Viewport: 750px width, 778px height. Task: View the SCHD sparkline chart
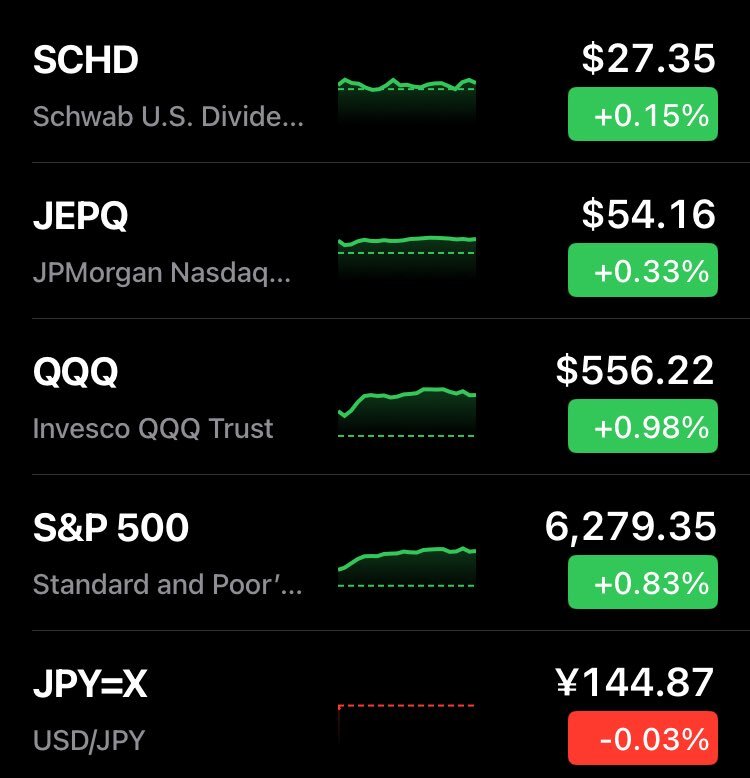[407, 101]
